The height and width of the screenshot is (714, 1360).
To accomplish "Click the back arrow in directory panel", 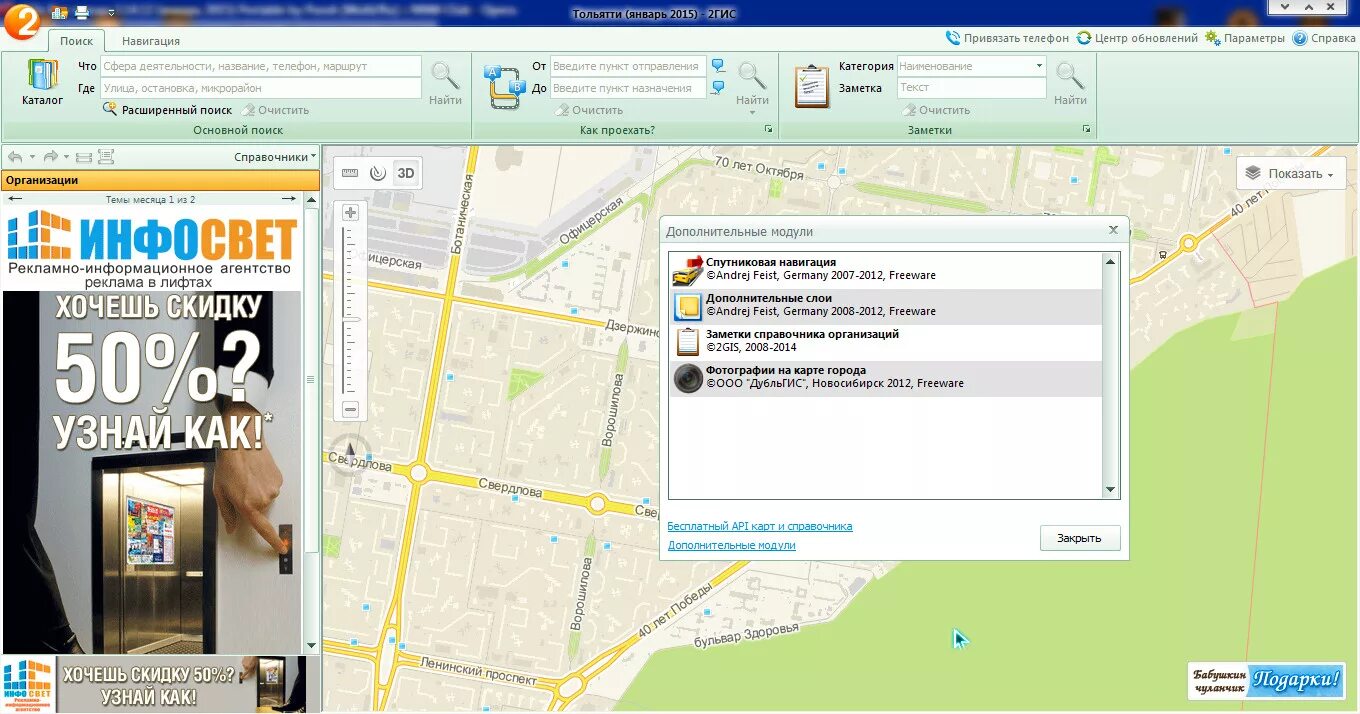I will coord(15,157).
